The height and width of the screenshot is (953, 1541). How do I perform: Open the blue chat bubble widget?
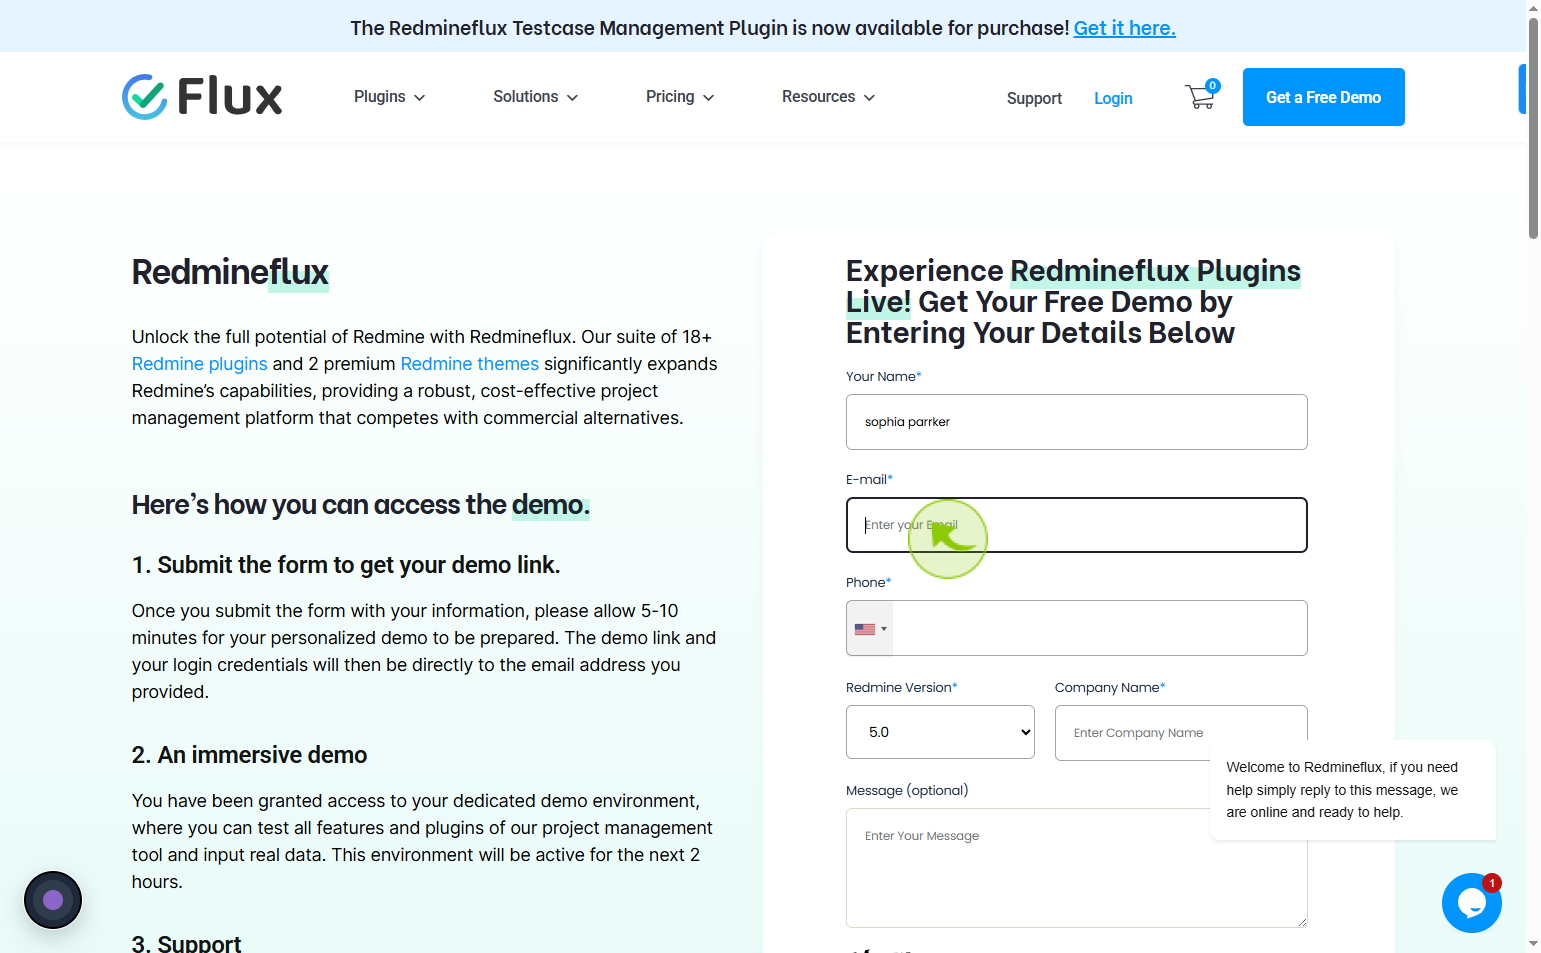point(1471,903)
